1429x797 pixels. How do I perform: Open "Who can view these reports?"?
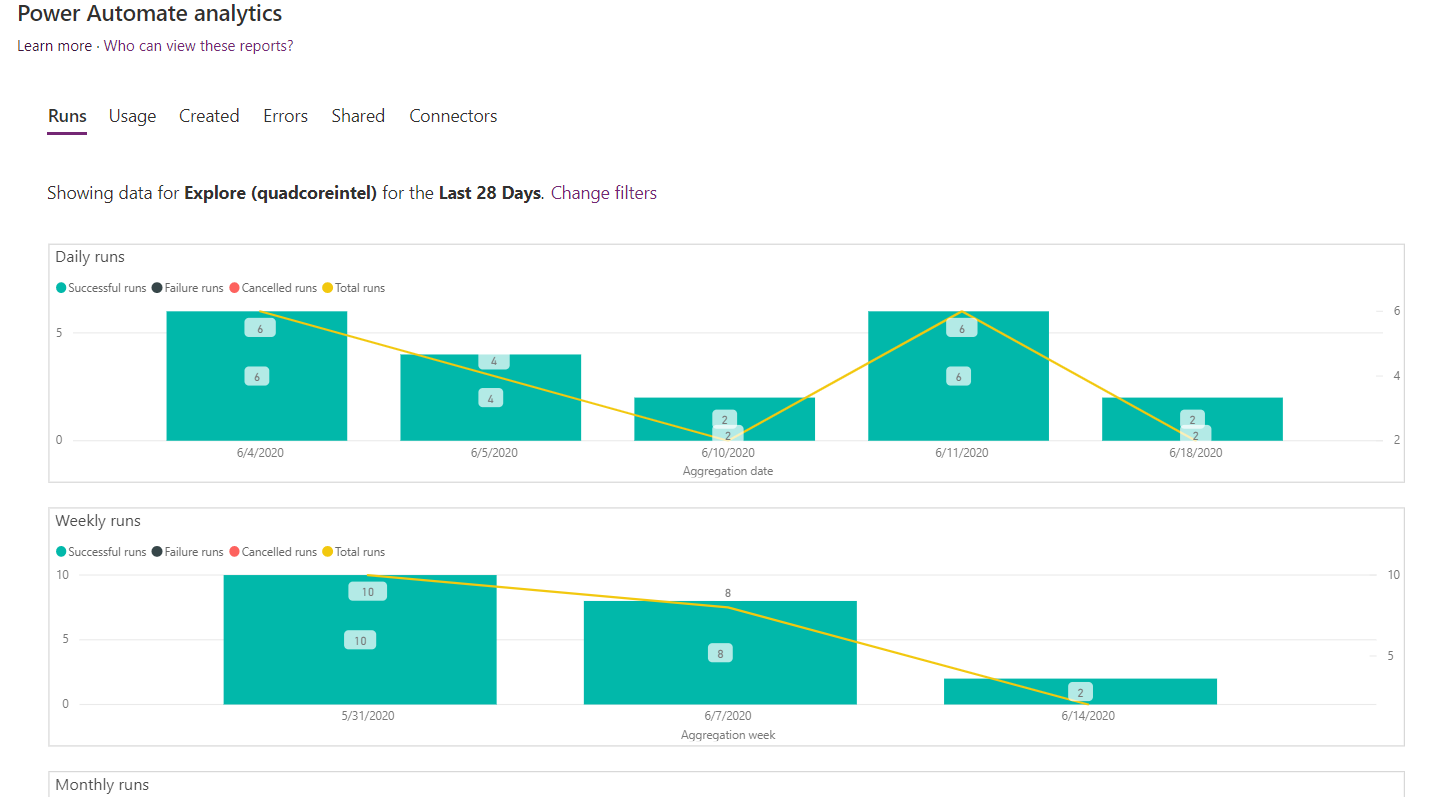click(x=198, y=45)
